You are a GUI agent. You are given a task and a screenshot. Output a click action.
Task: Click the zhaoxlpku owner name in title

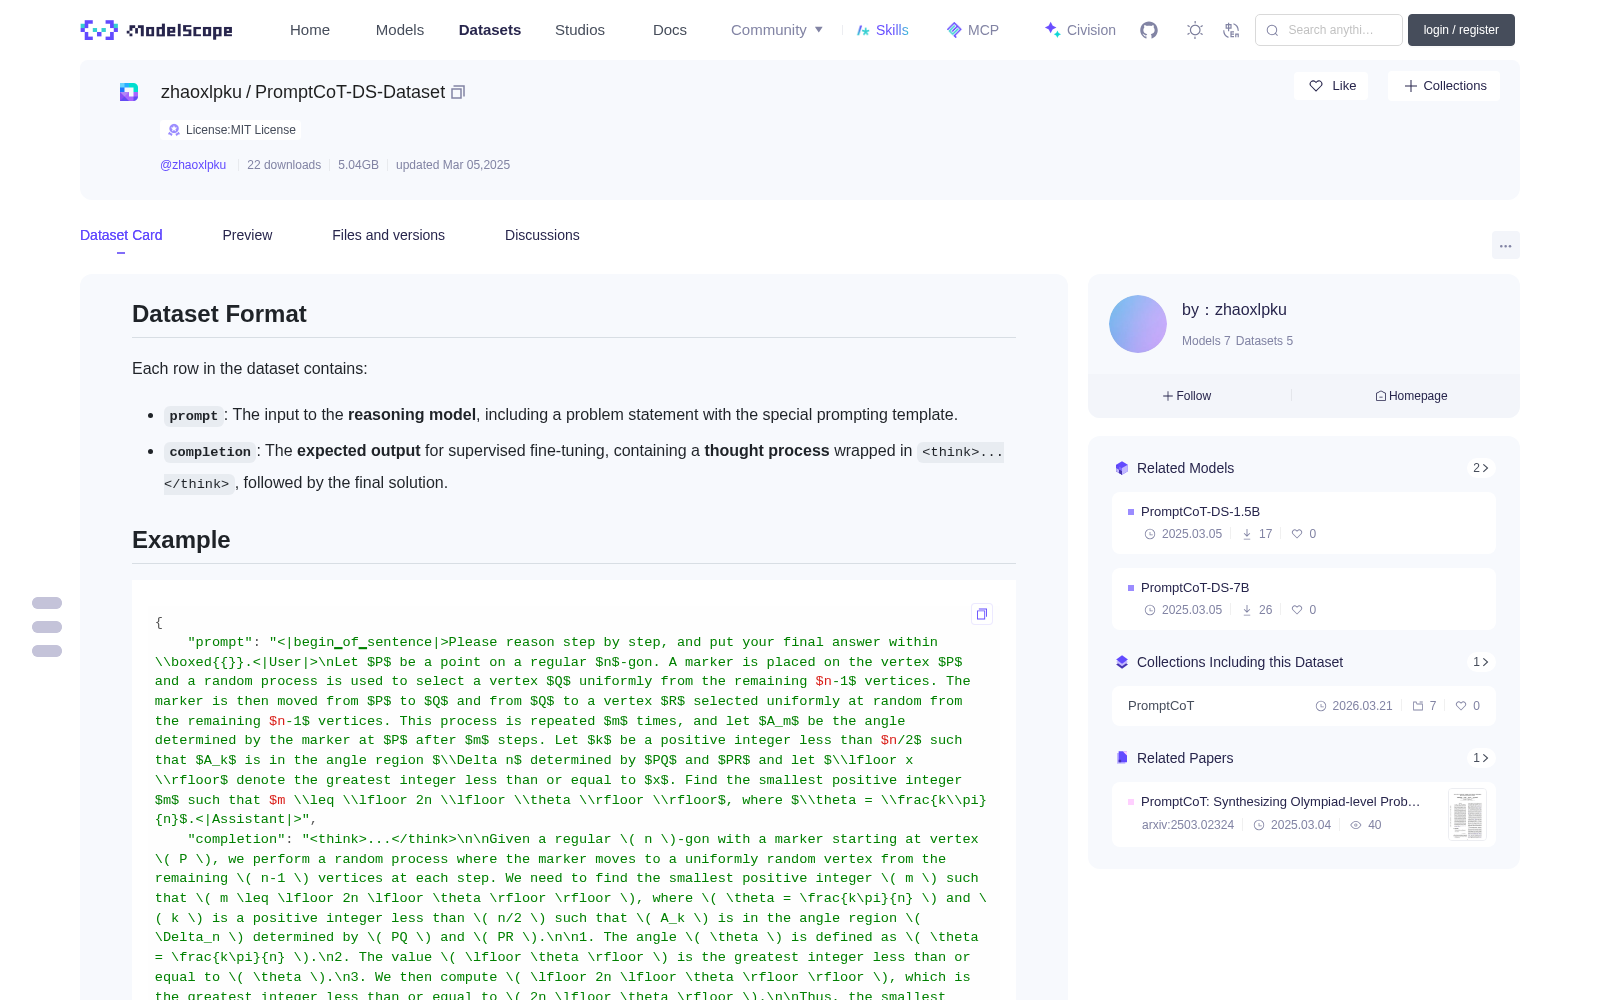tap(201, 92)
